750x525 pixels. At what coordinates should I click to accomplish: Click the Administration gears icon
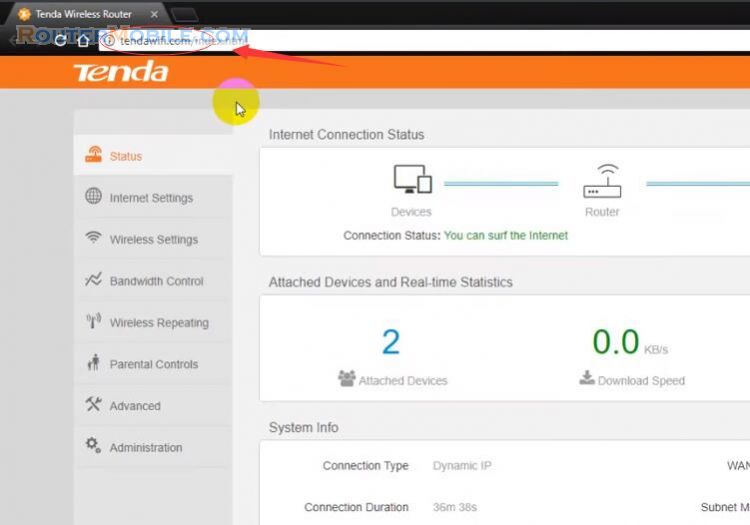pyautogui.click(x=93, y=445)
